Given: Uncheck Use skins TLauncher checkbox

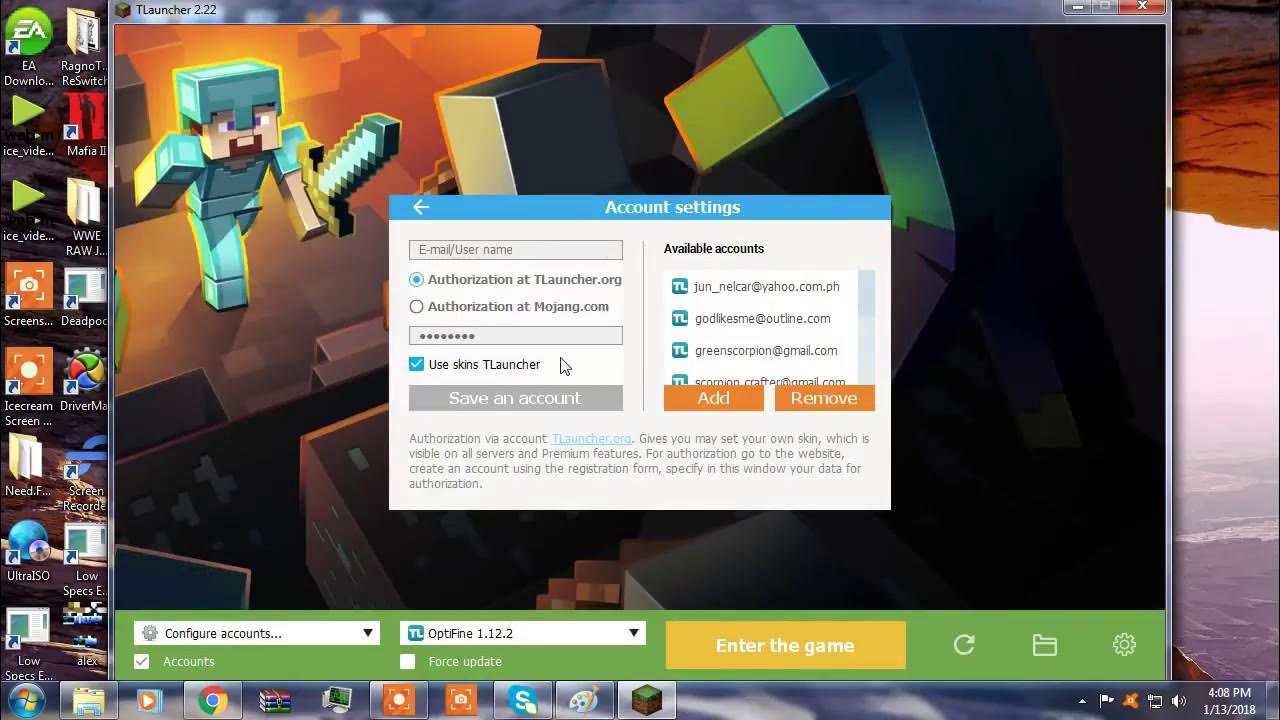Looking at the screenshot, I should [x=416, y=364].
